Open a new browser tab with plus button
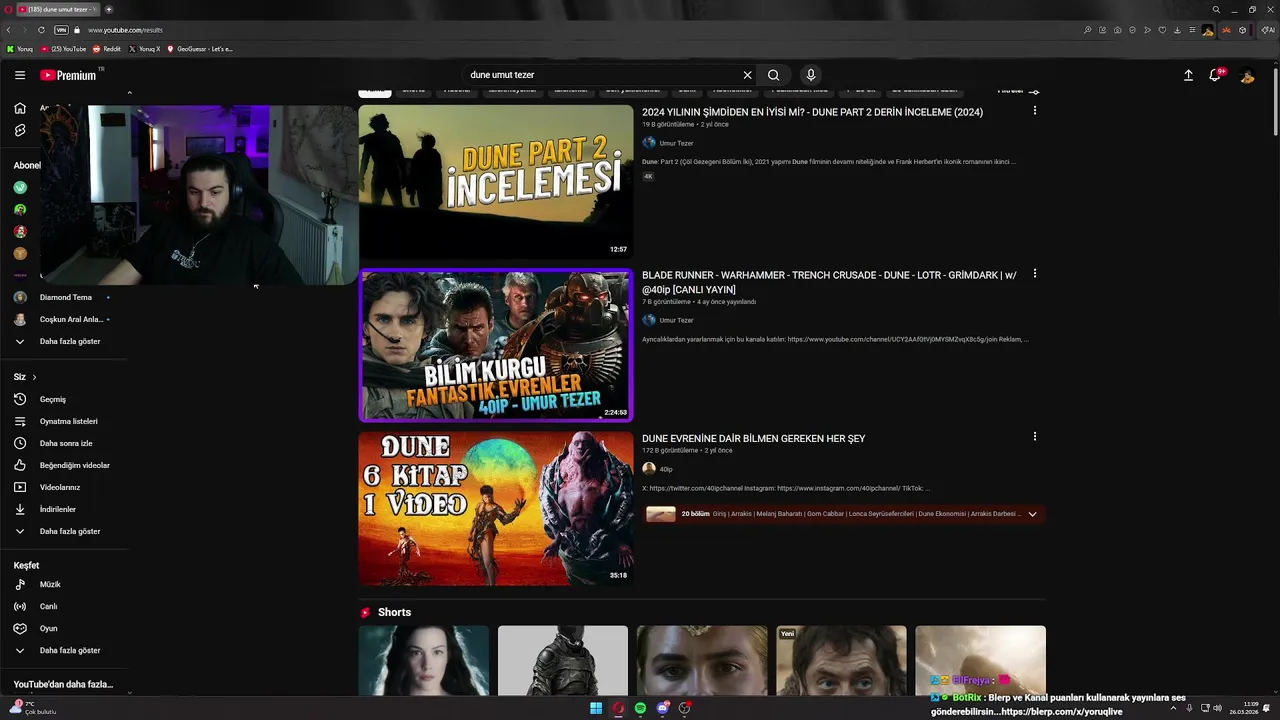1280x720 pixels. (x=109, y=9)
